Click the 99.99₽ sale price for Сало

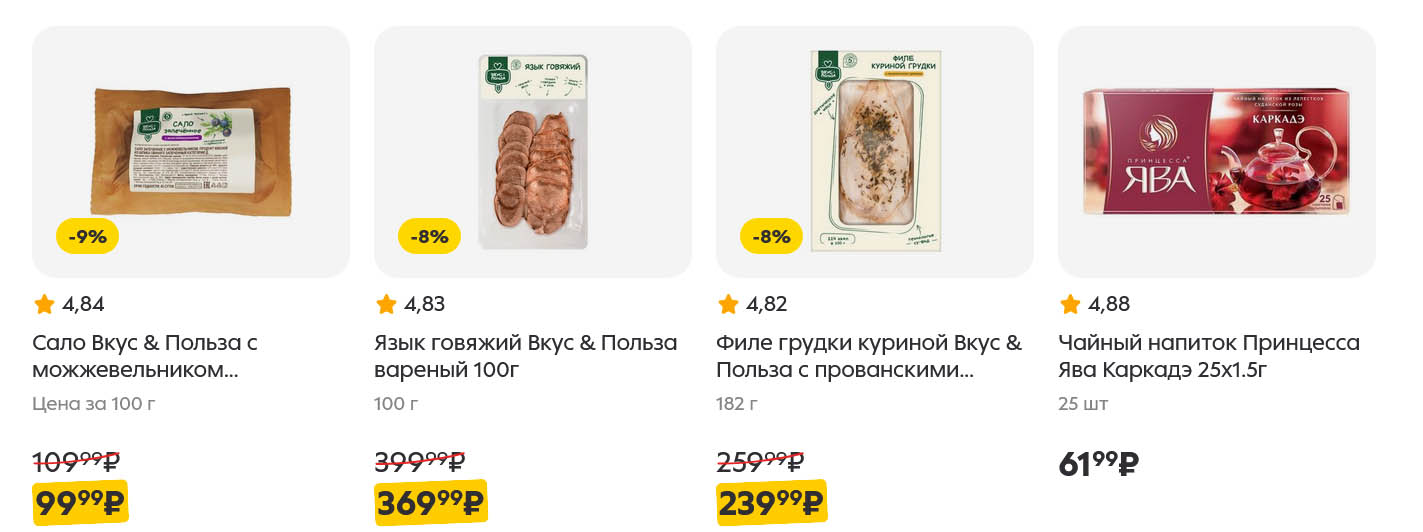click(x=81, y=503)
